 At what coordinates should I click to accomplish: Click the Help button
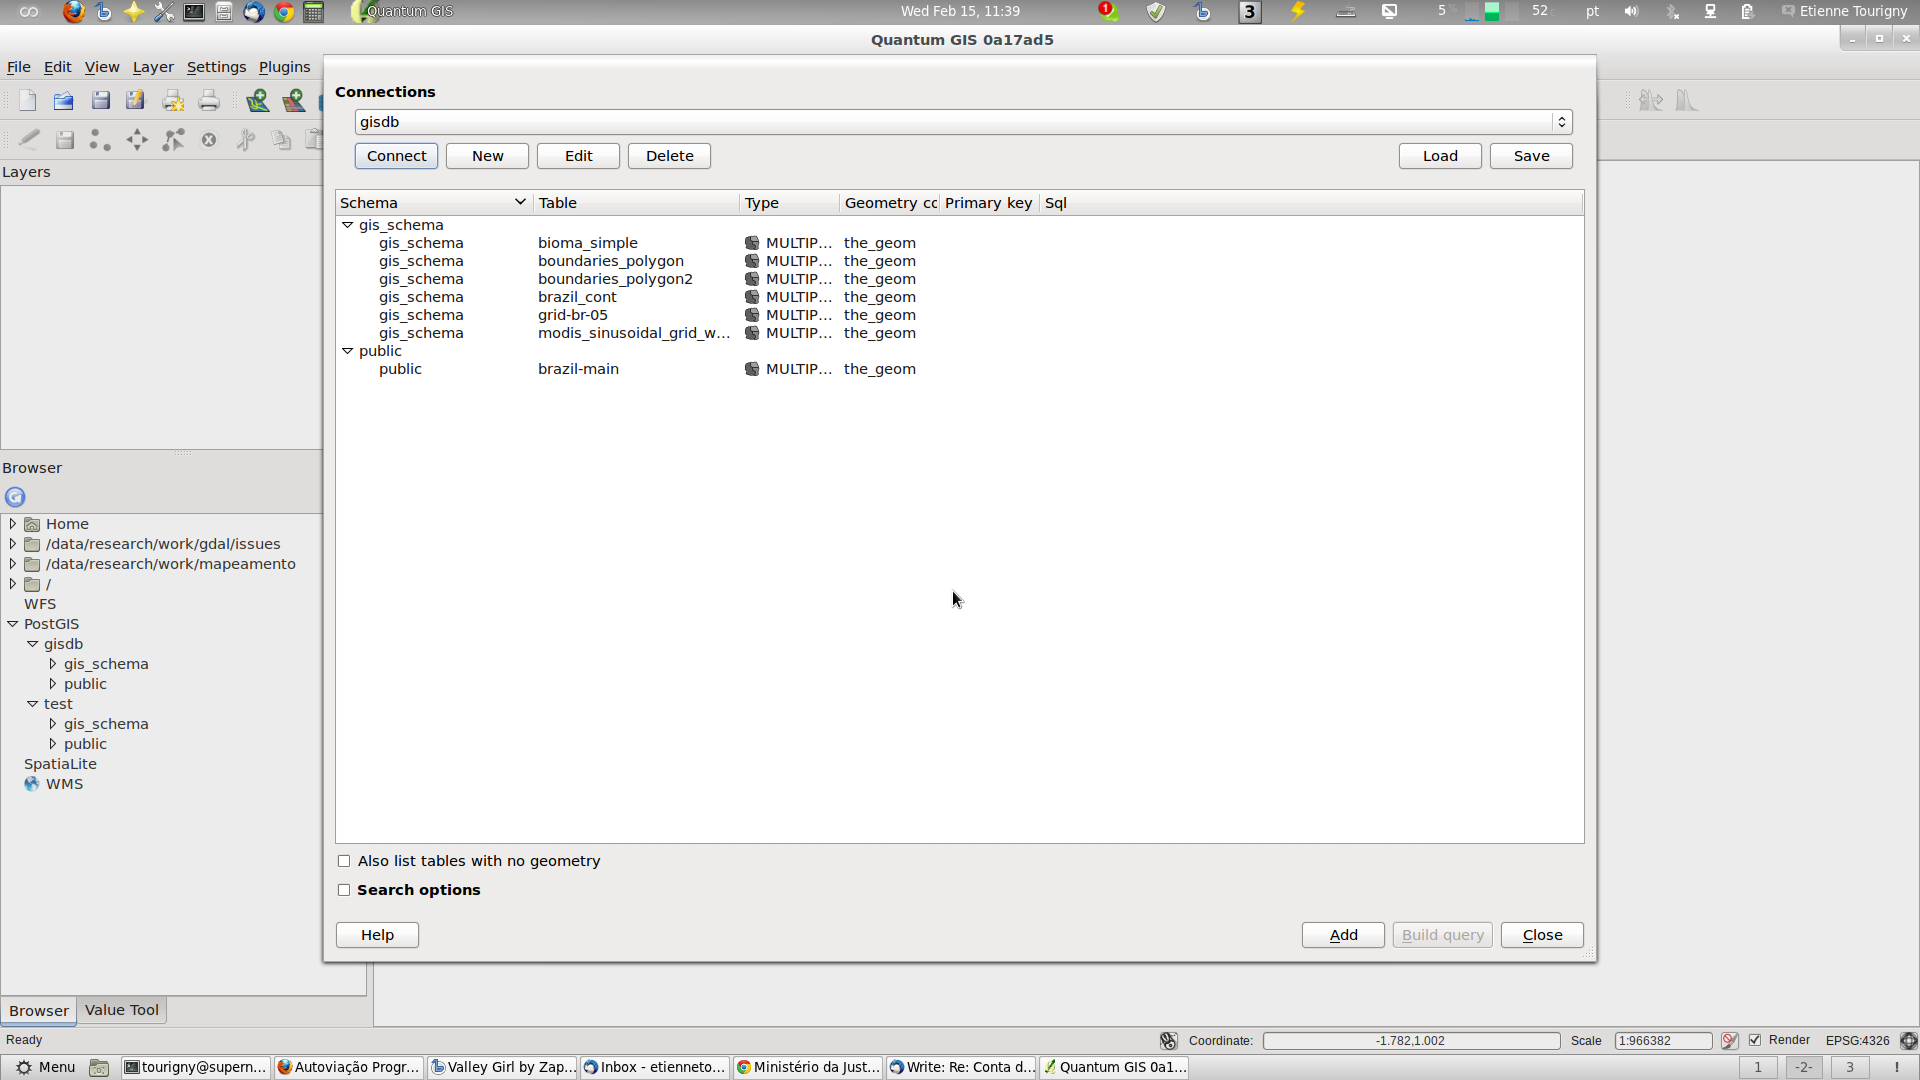coord(377,935)
